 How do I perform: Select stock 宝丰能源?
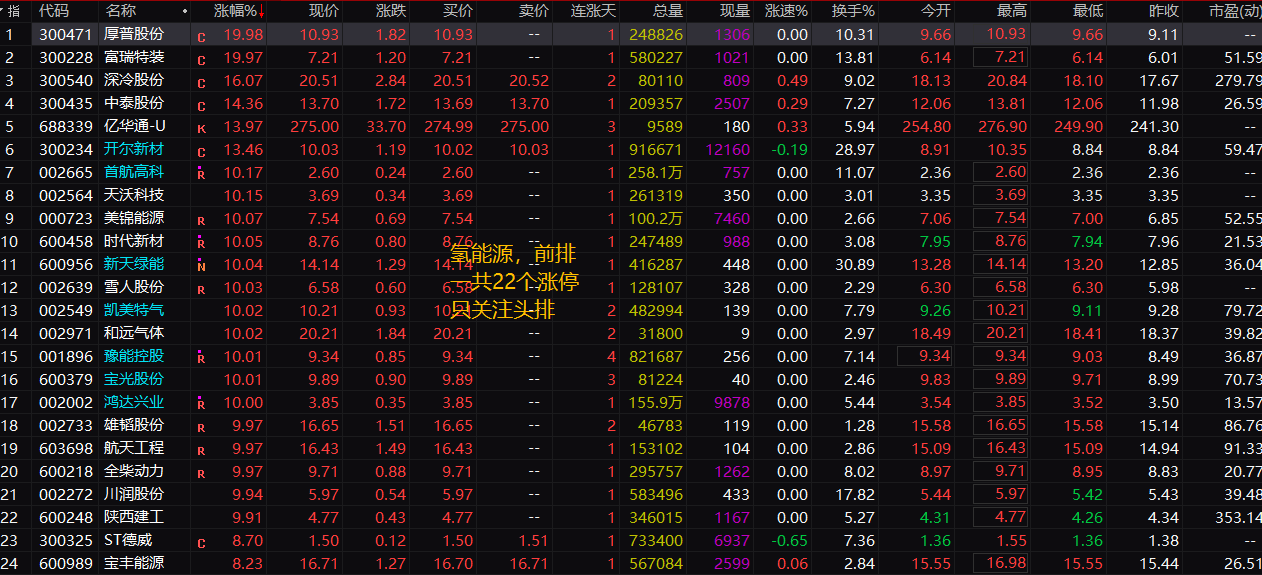(134, 563)
